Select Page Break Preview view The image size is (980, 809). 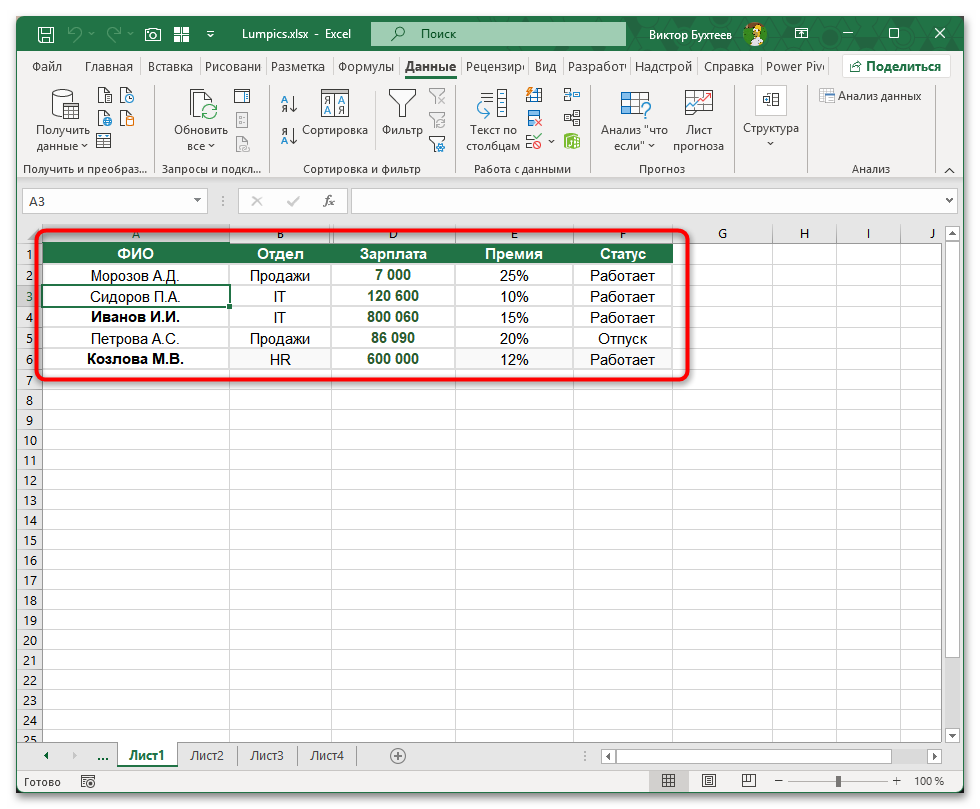click(x=749, y=780)
